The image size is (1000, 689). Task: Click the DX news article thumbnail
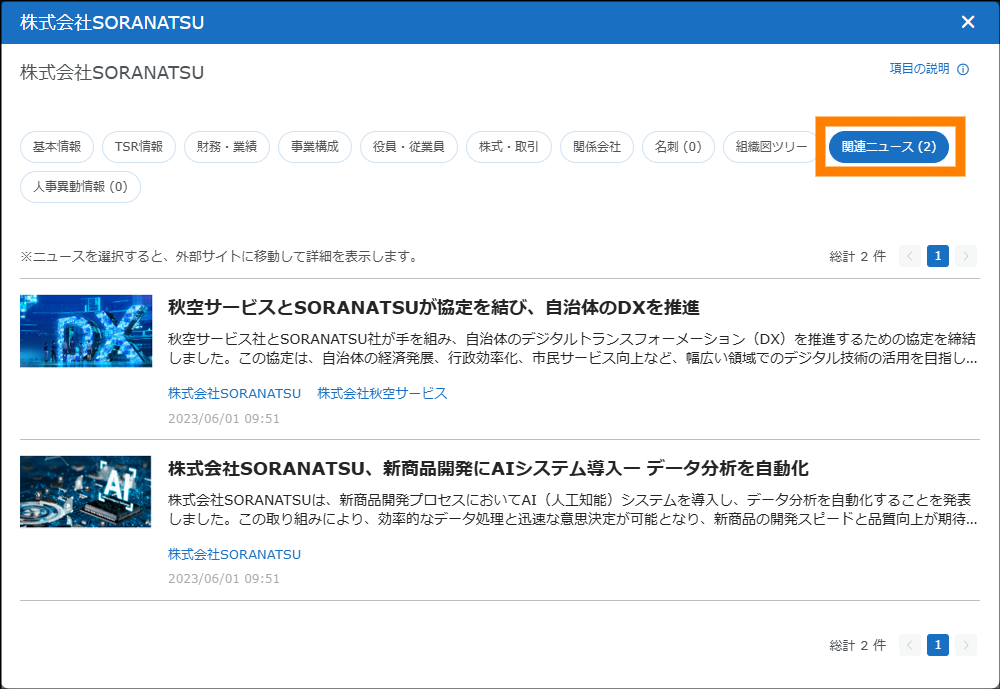[x=86, y=331]
